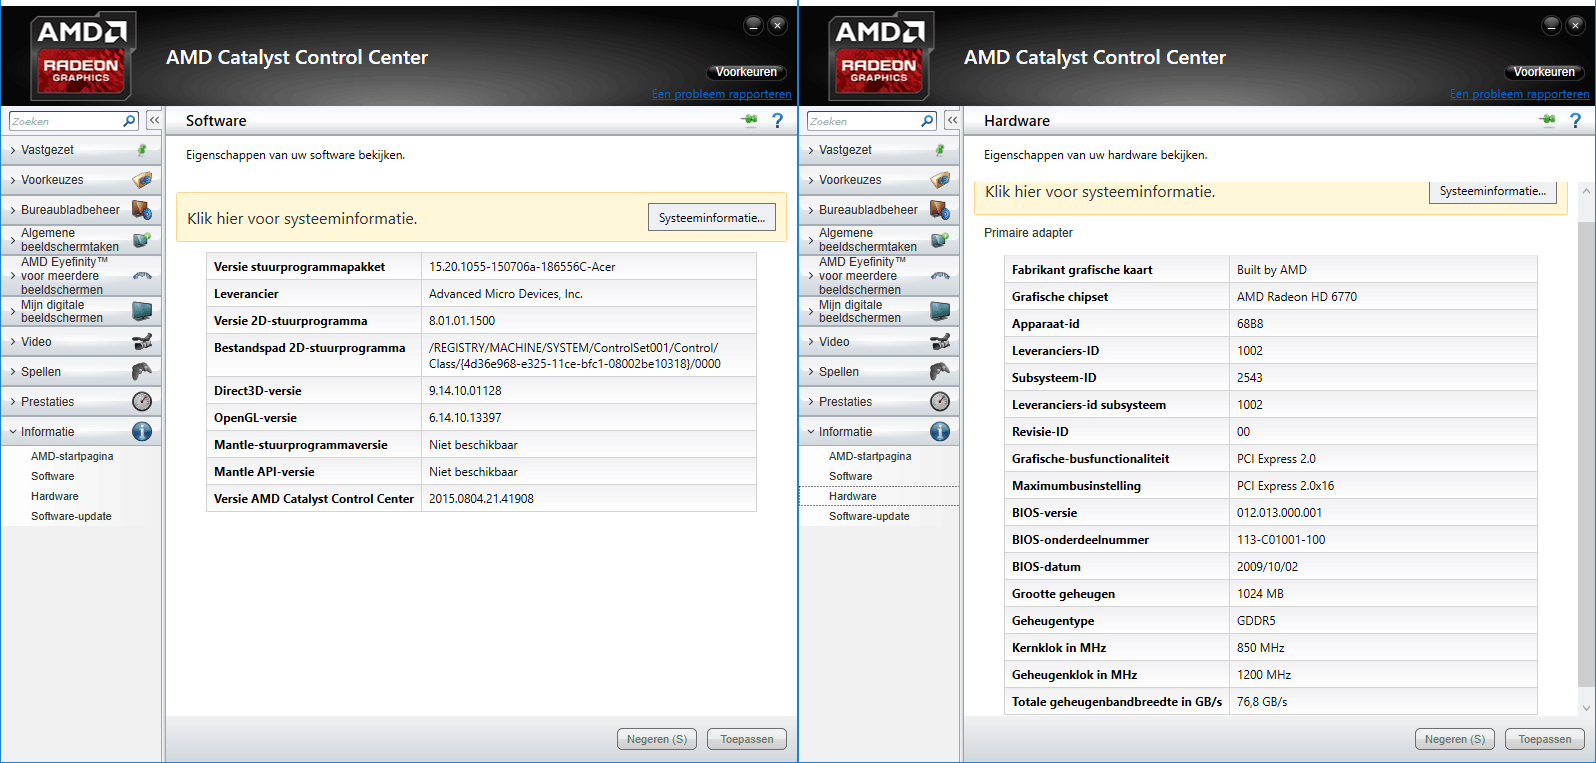
Task: Click 'Advanced Micro Devices, Inc.' value
Action: point(506,294)
